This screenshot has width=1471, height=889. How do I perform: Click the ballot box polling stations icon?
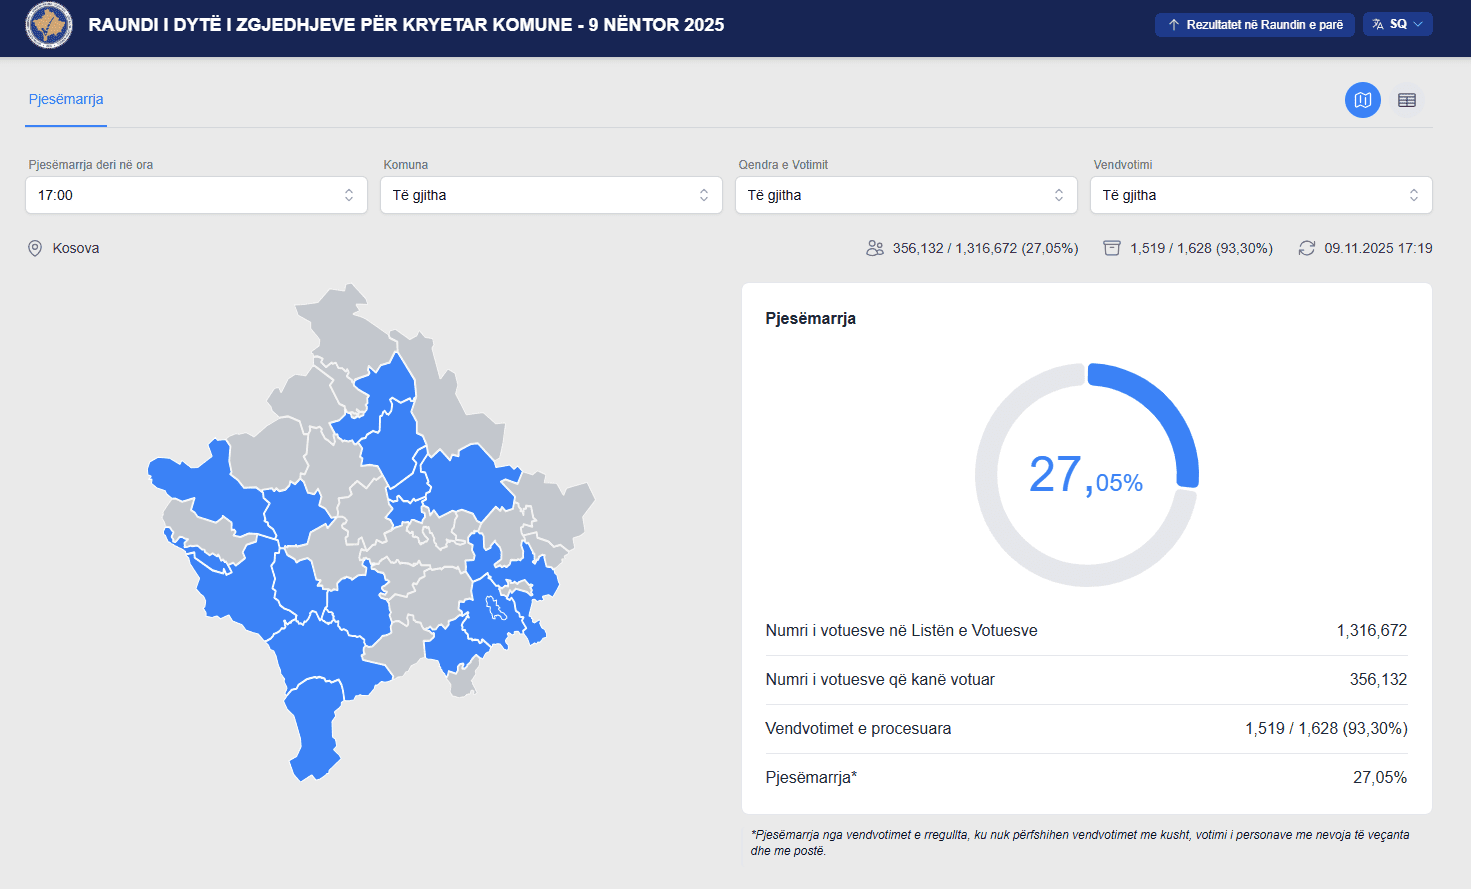[x=1111, y=248]
